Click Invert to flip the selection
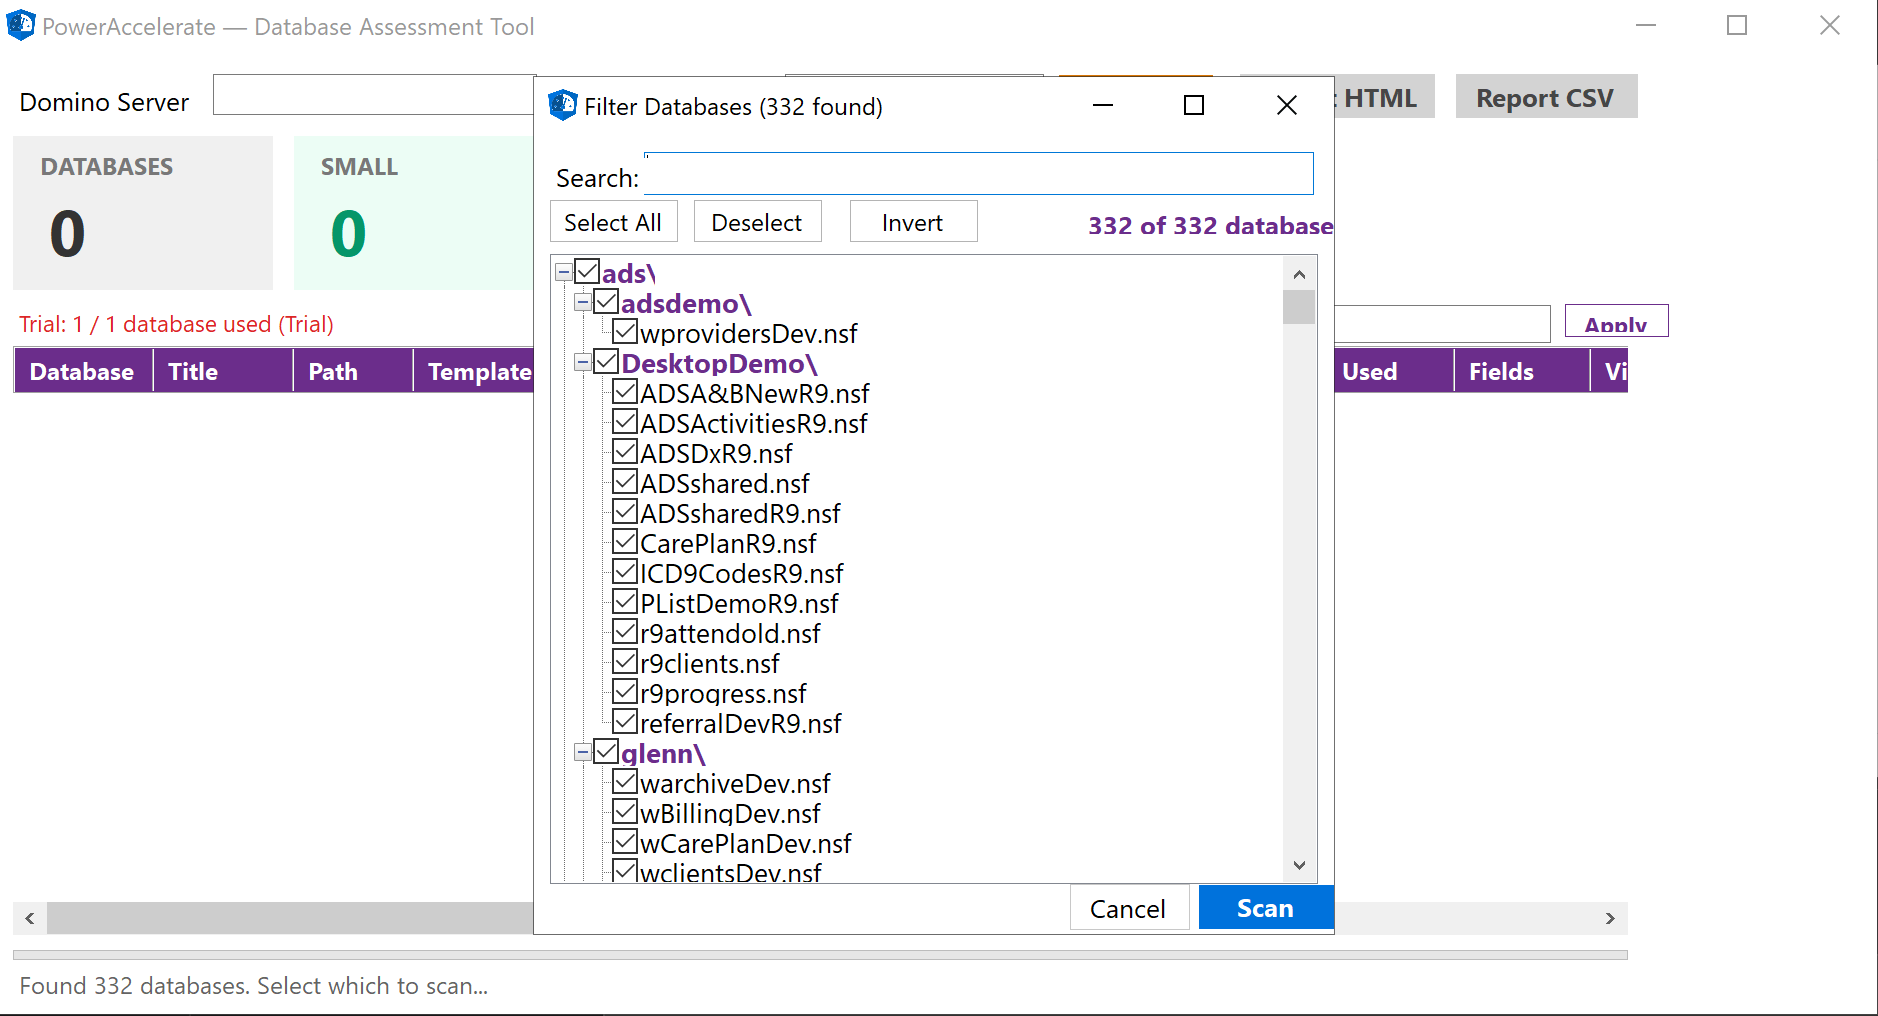The height and width of the screenshot is (1016, 1878). [x=912, y=221]
